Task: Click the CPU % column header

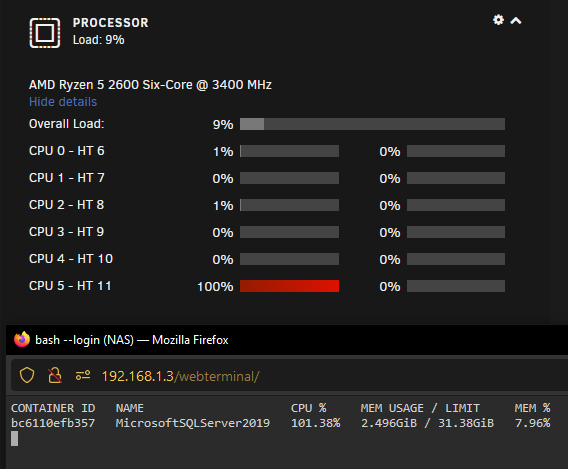Action: (x=309, y=408)
